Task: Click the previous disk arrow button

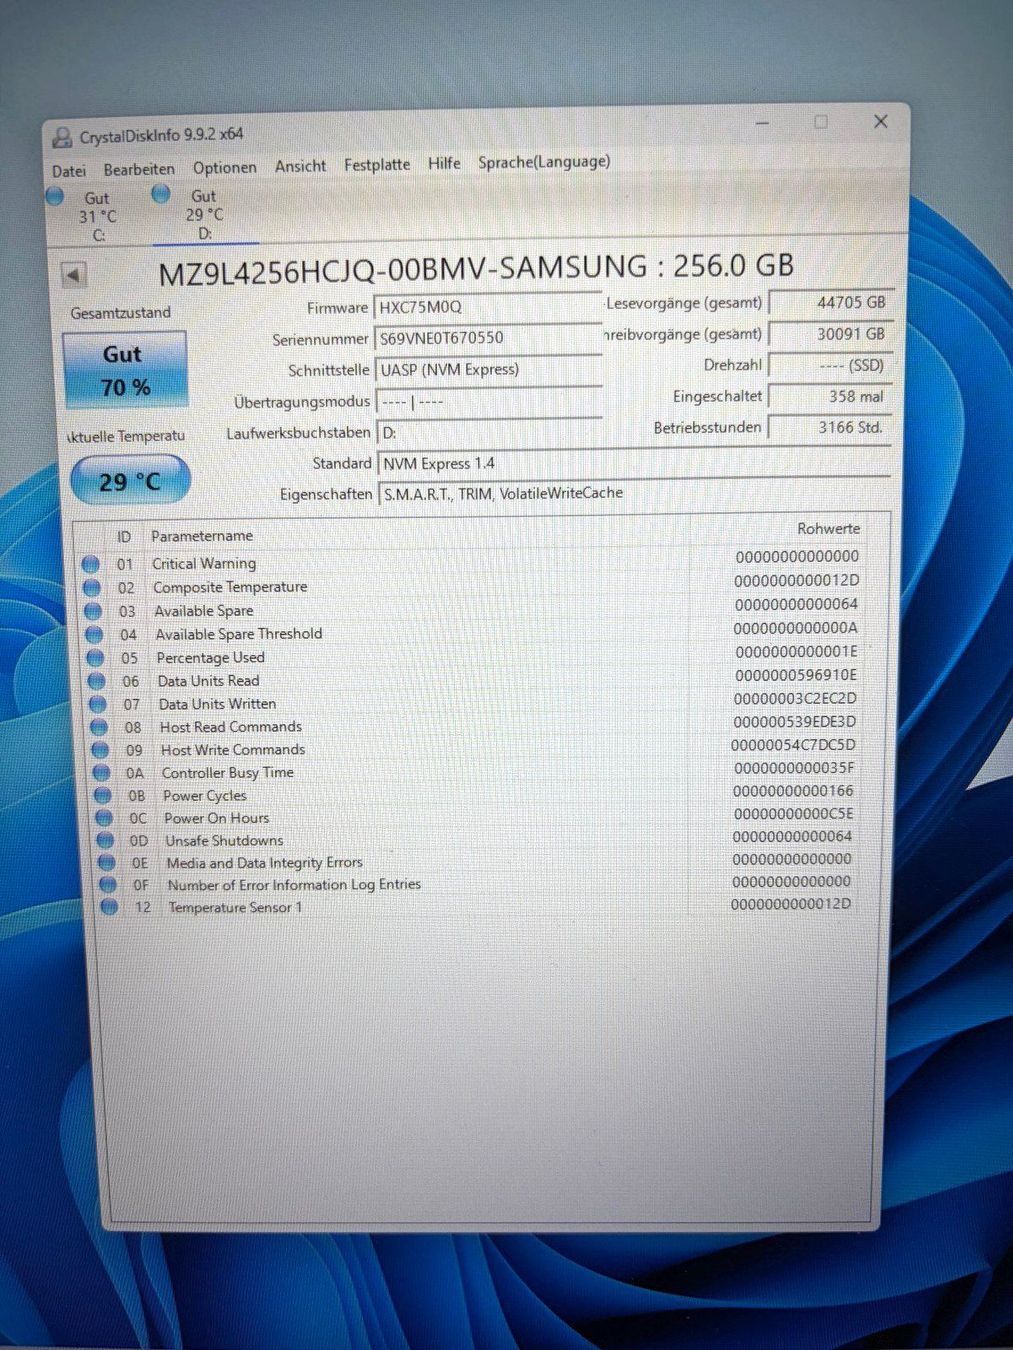Action: [x=74, y=275]
